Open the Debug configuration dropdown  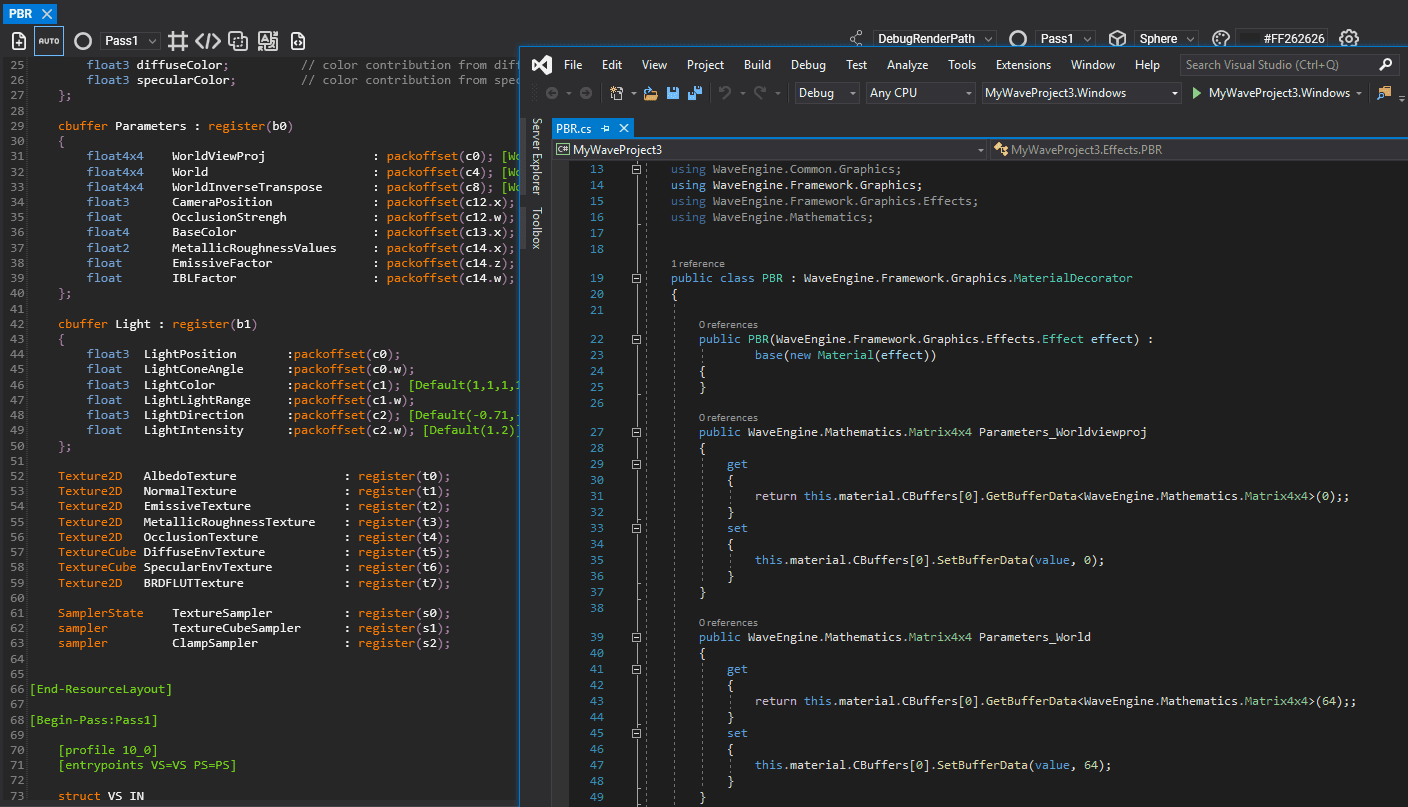[x=827, y=93]
